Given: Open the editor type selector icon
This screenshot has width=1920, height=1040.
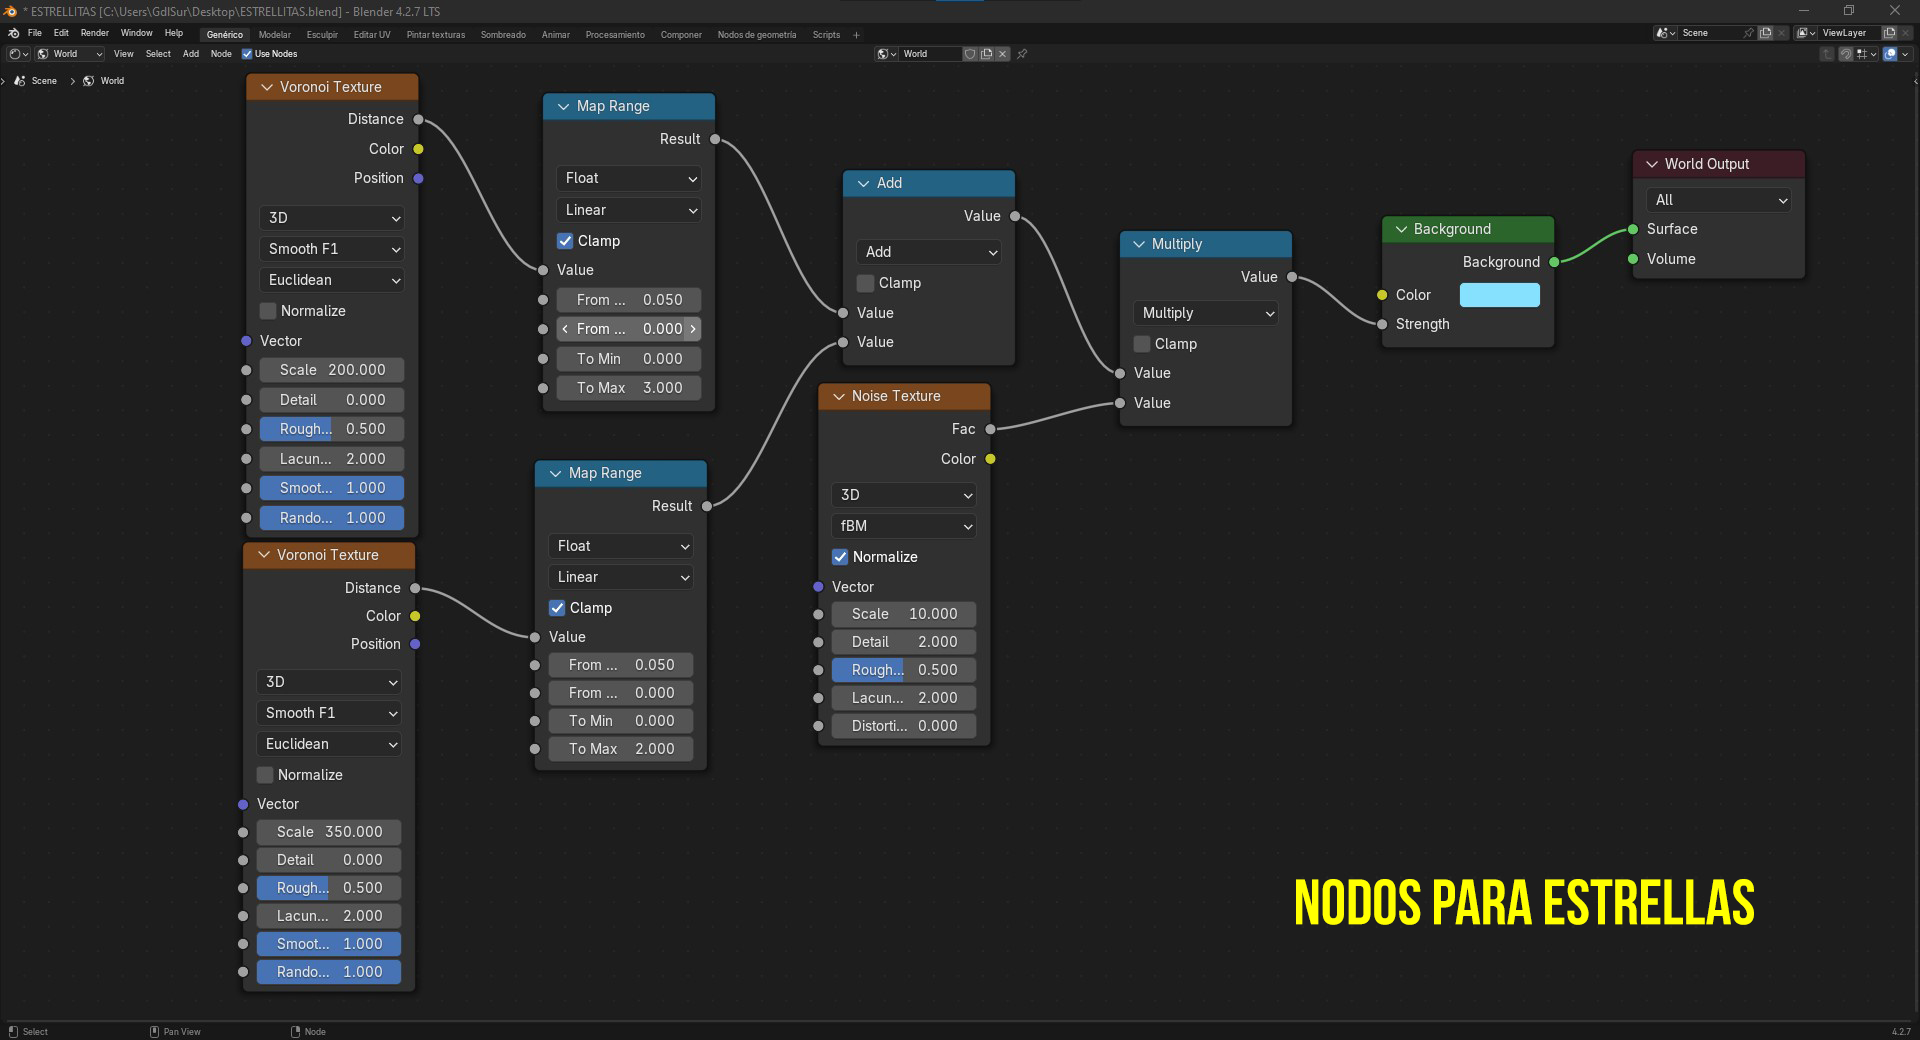Looking at the screenshot, I should tap(19, 54).
